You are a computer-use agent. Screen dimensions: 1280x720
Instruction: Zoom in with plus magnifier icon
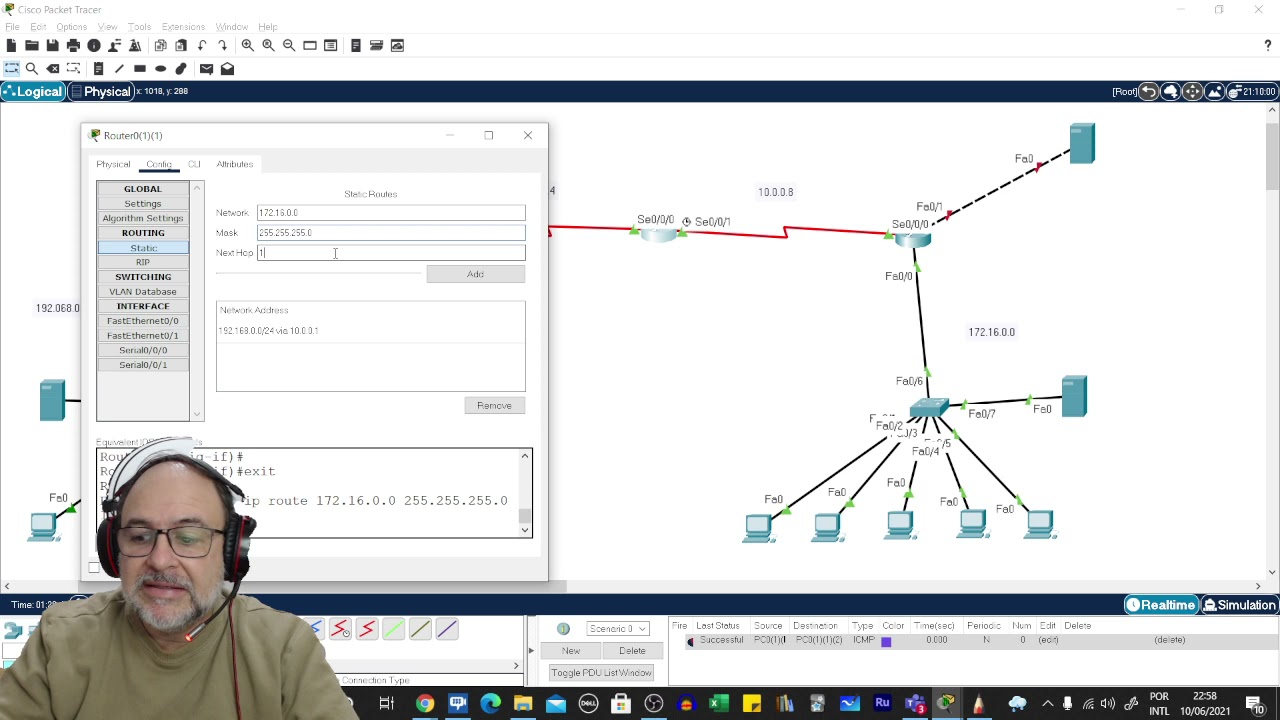click(247, 45)
